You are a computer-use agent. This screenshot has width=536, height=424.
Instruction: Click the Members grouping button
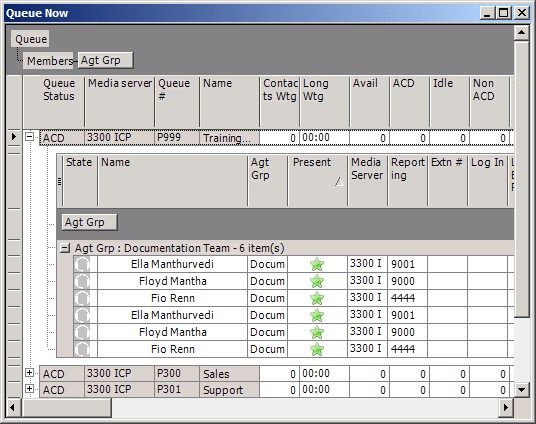click(x=48, y=61)
